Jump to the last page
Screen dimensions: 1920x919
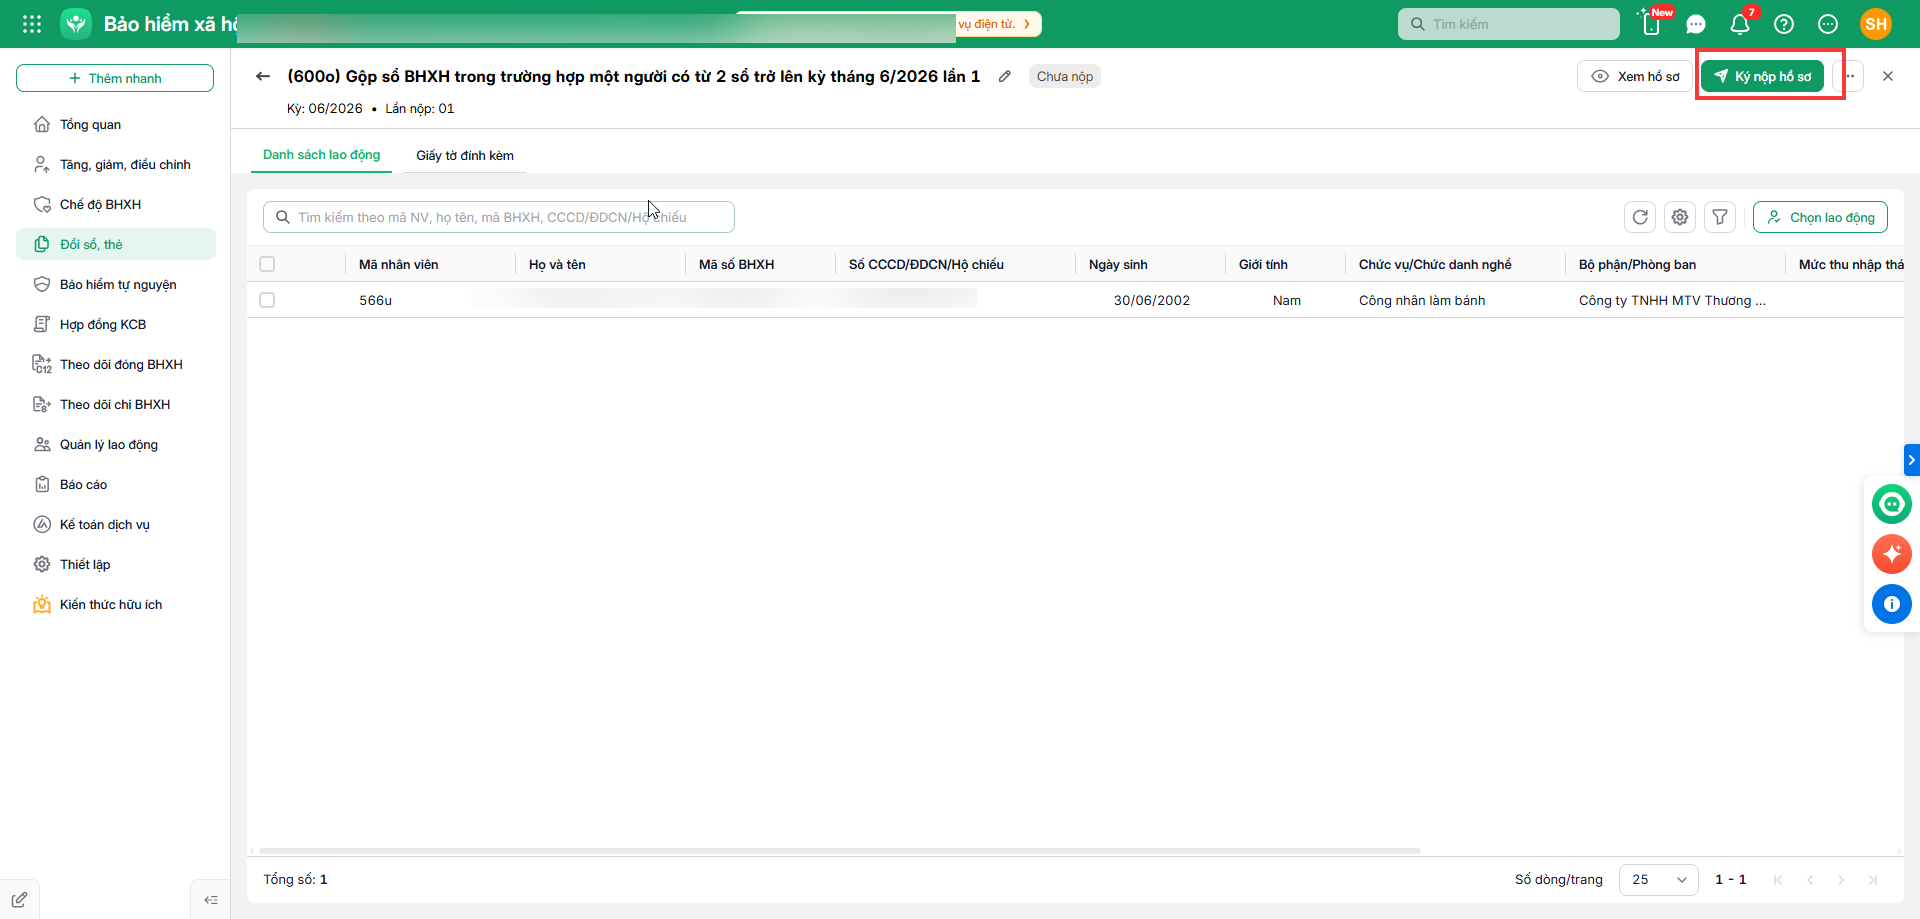pos(1873,880)
